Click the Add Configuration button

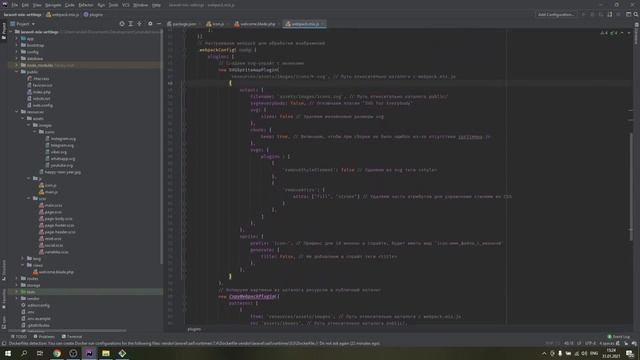click(555, 14)
